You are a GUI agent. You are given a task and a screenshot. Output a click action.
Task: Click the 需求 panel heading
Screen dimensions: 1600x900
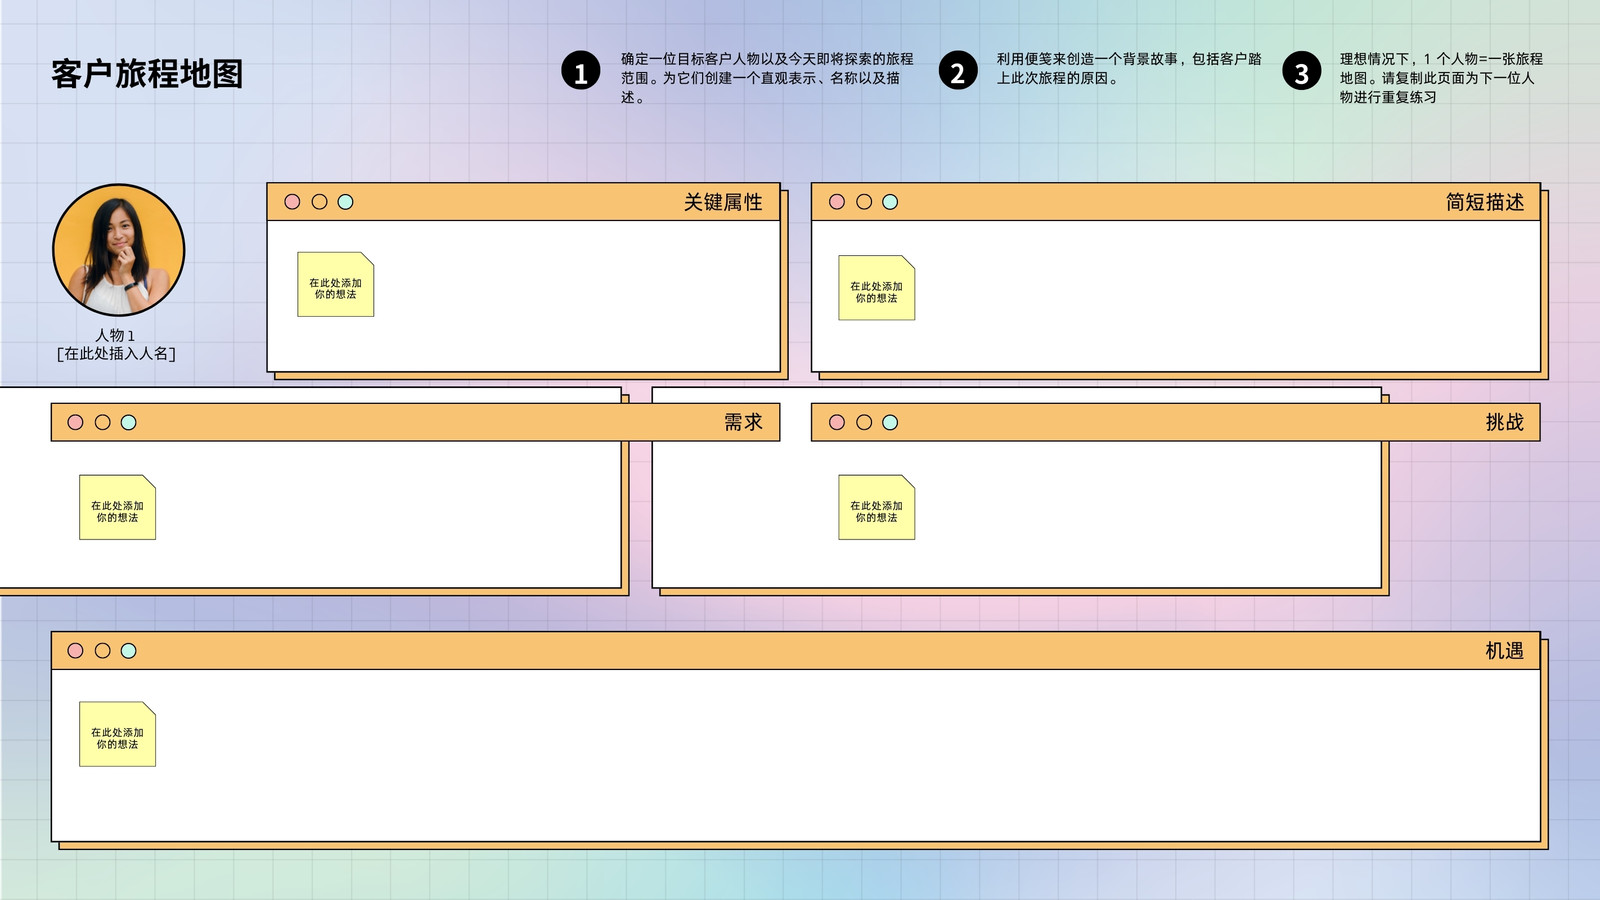[743, 422]
